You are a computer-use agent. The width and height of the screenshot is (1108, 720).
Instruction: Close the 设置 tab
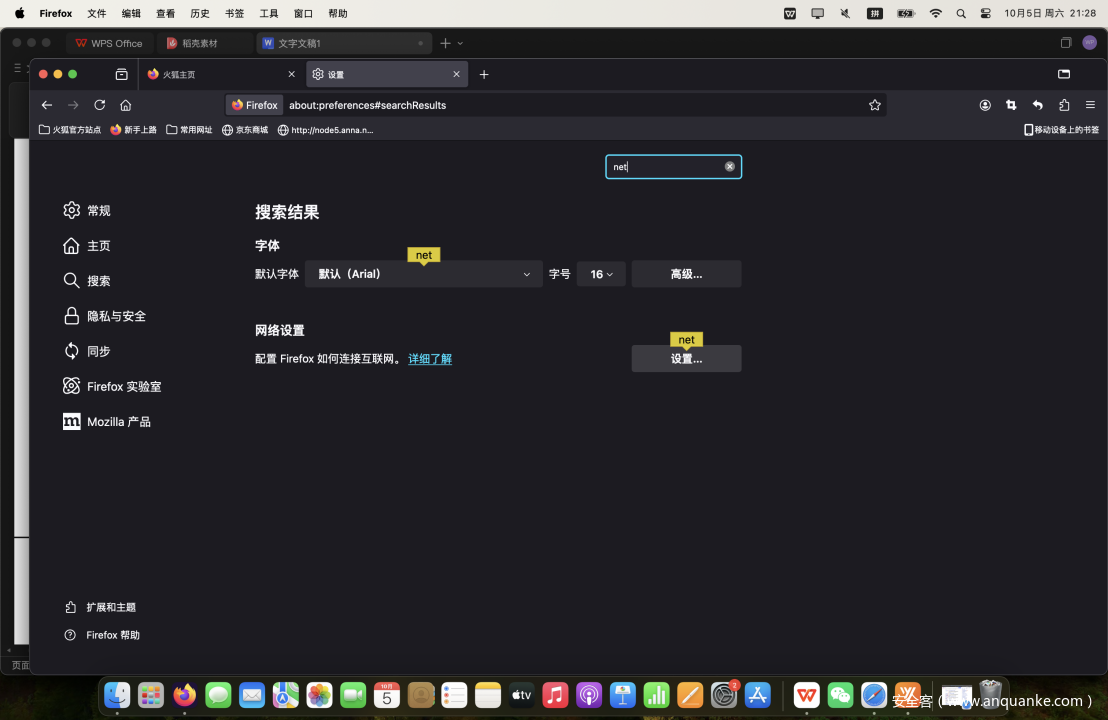point(456,74)
